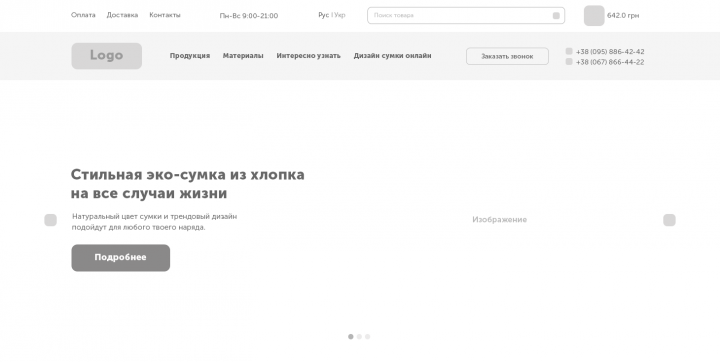Click the phone number +38 (095) 886-42-42
Screen dimensions: 720x362
pos(610,51)
